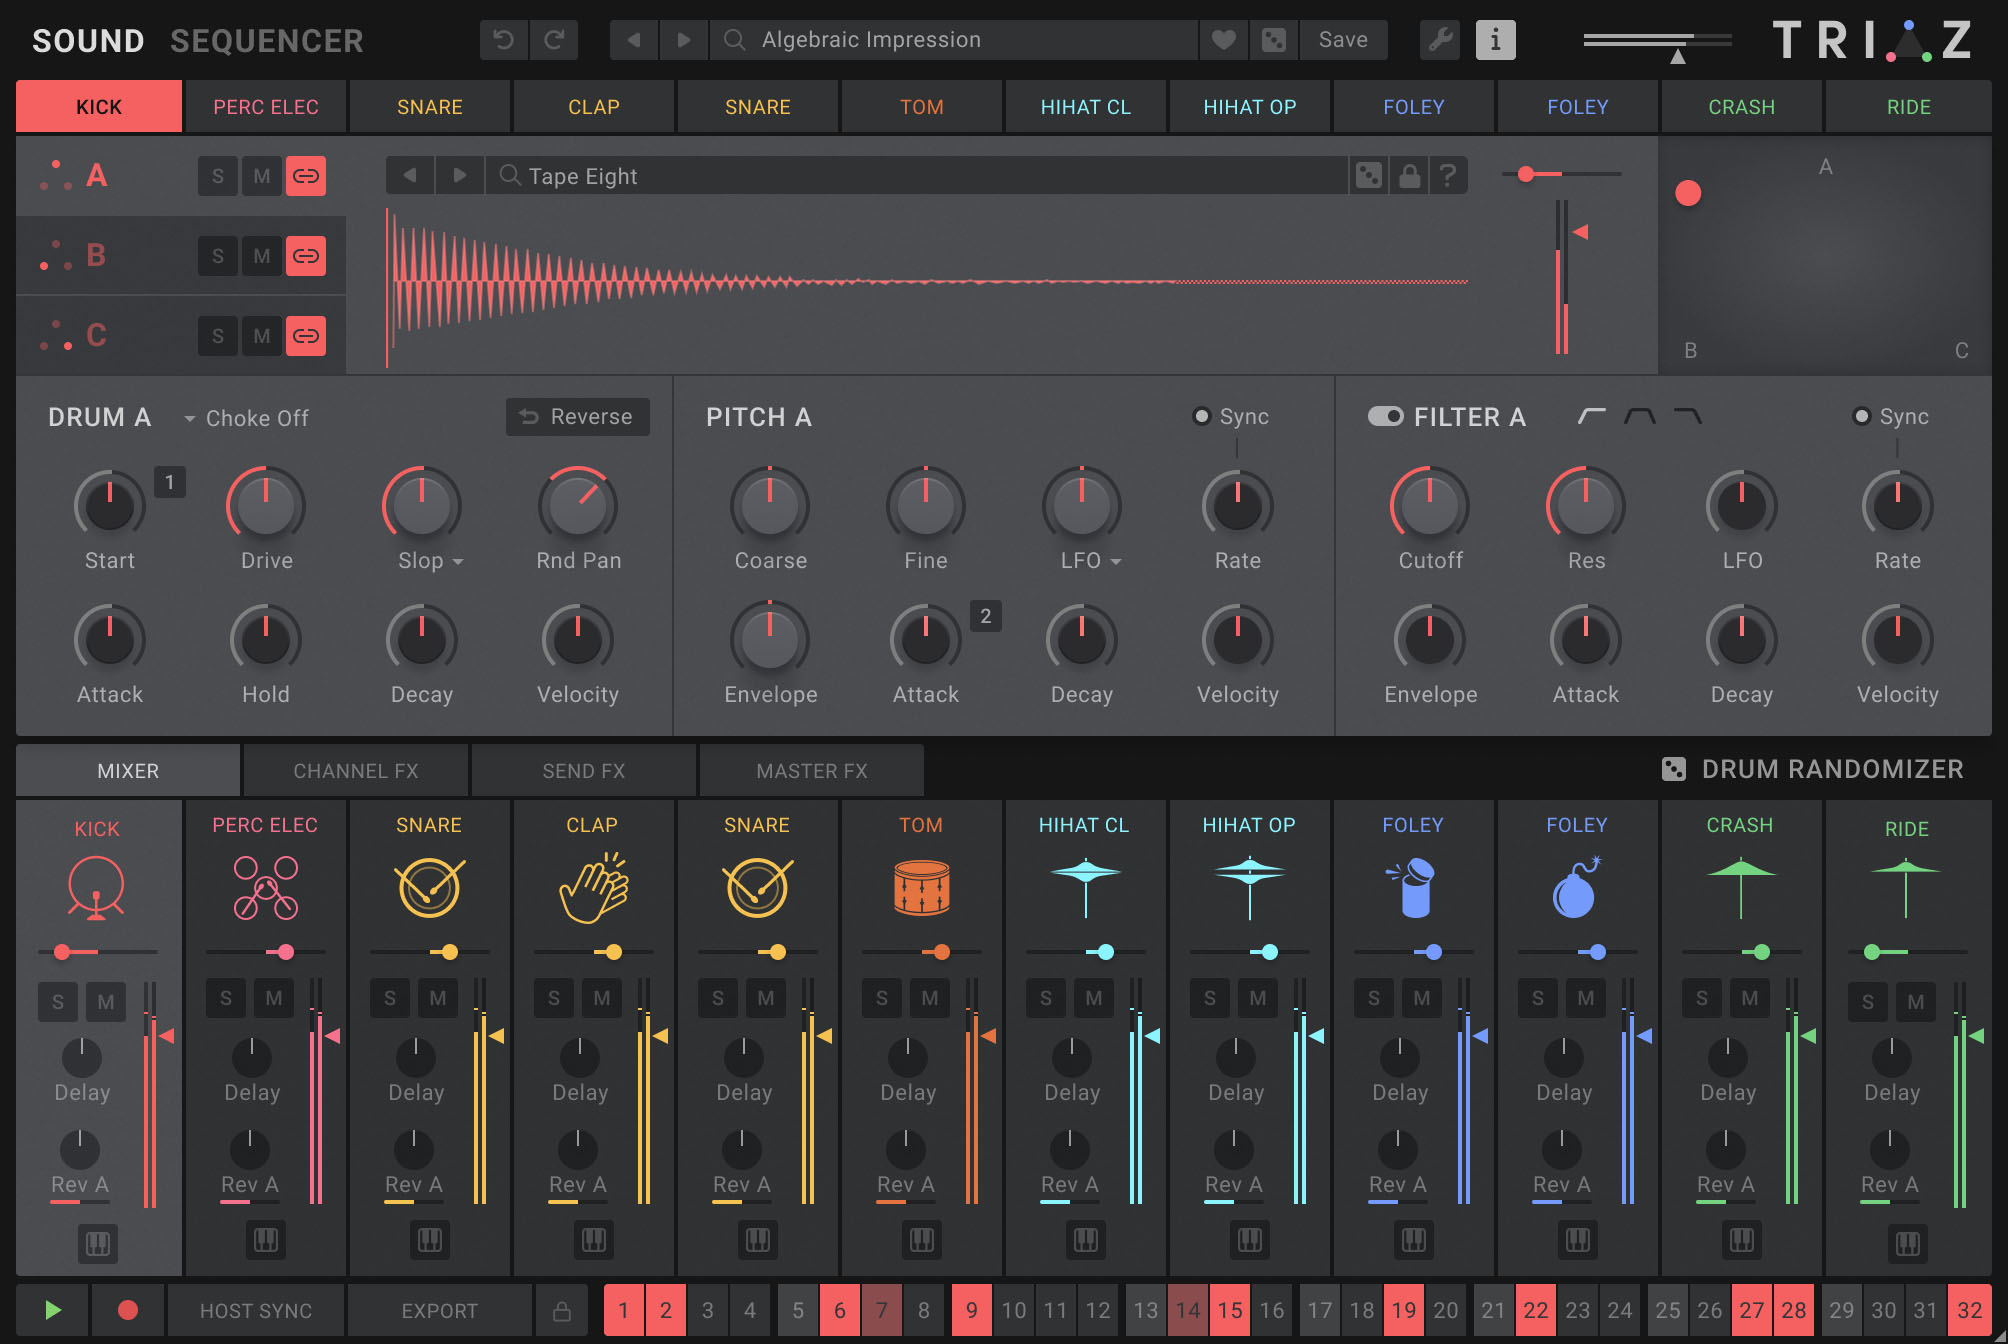Click the kick drum icon in the mixer
This screenshot has width=2008, height=1344.
[x=97, y=885]
